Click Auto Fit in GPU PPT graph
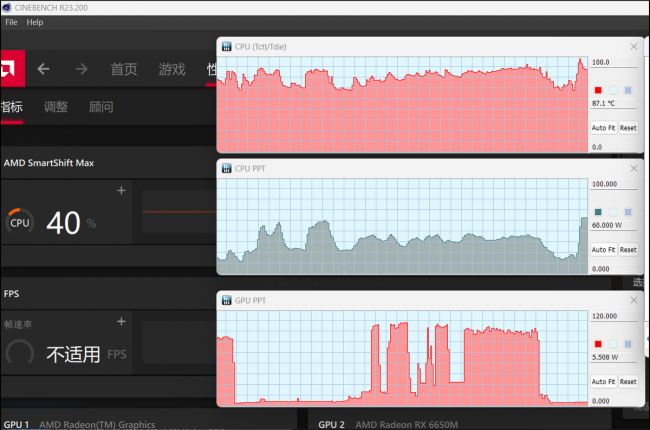650x430 pixels. (x=604, y=382)
